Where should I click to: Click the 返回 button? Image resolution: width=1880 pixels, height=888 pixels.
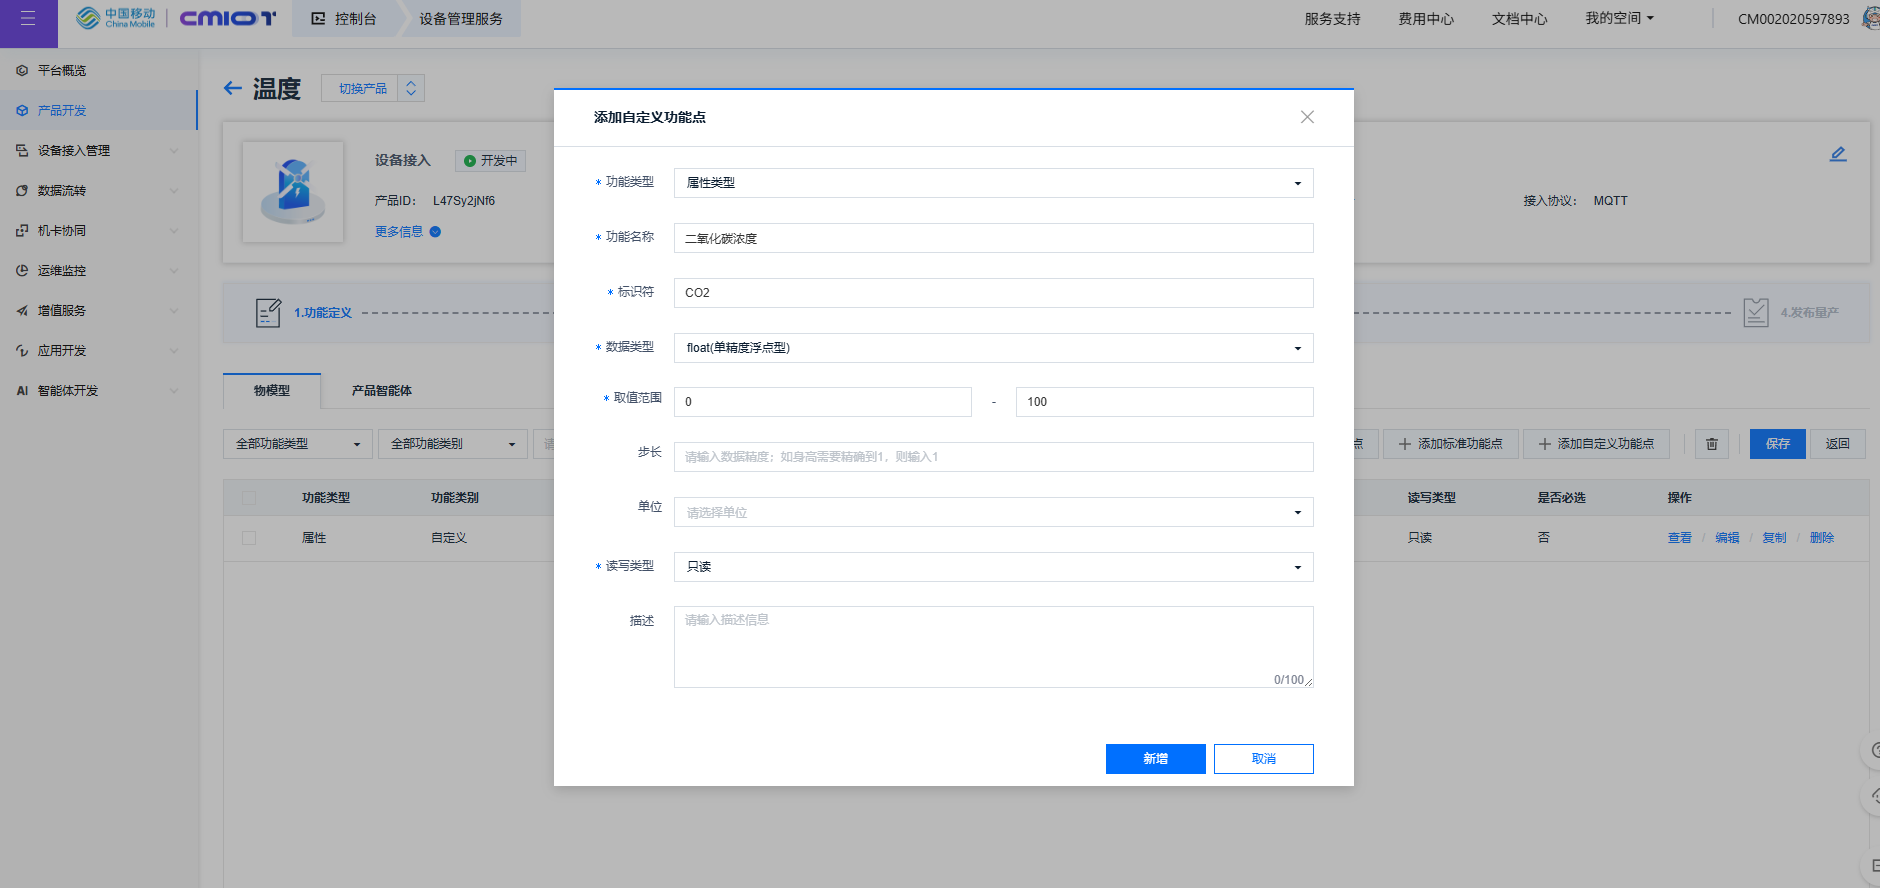(x=1838, y=444)
